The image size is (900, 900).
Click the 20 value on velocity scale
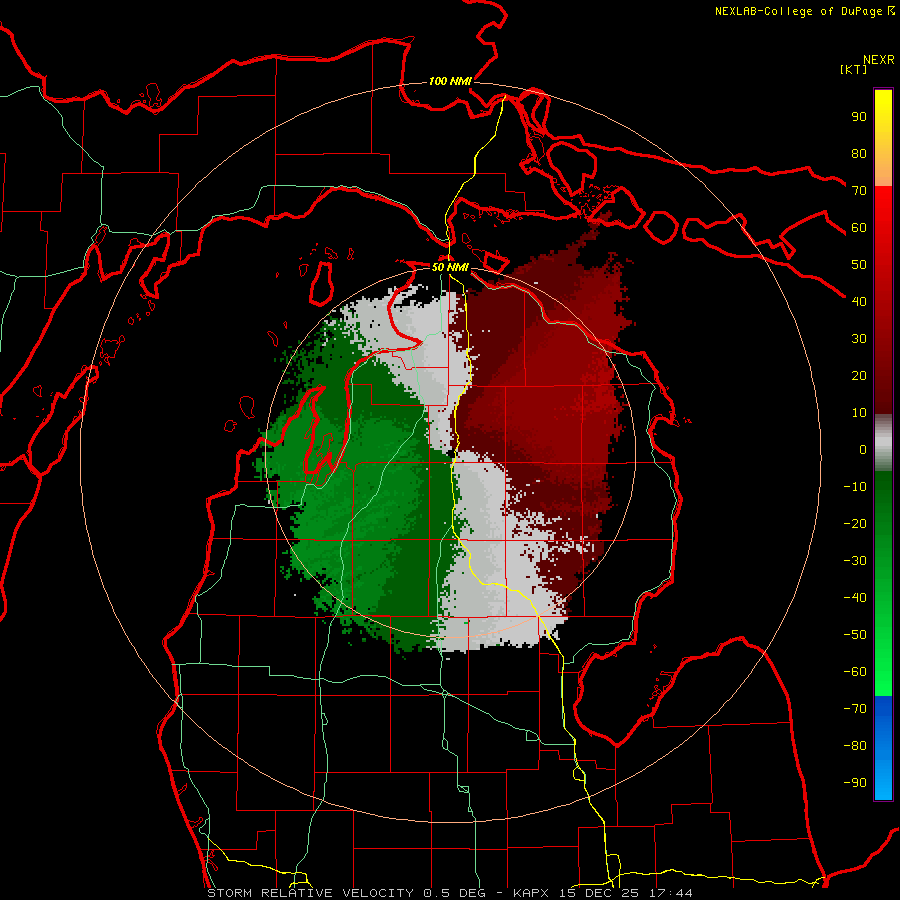tap(859, 375)
